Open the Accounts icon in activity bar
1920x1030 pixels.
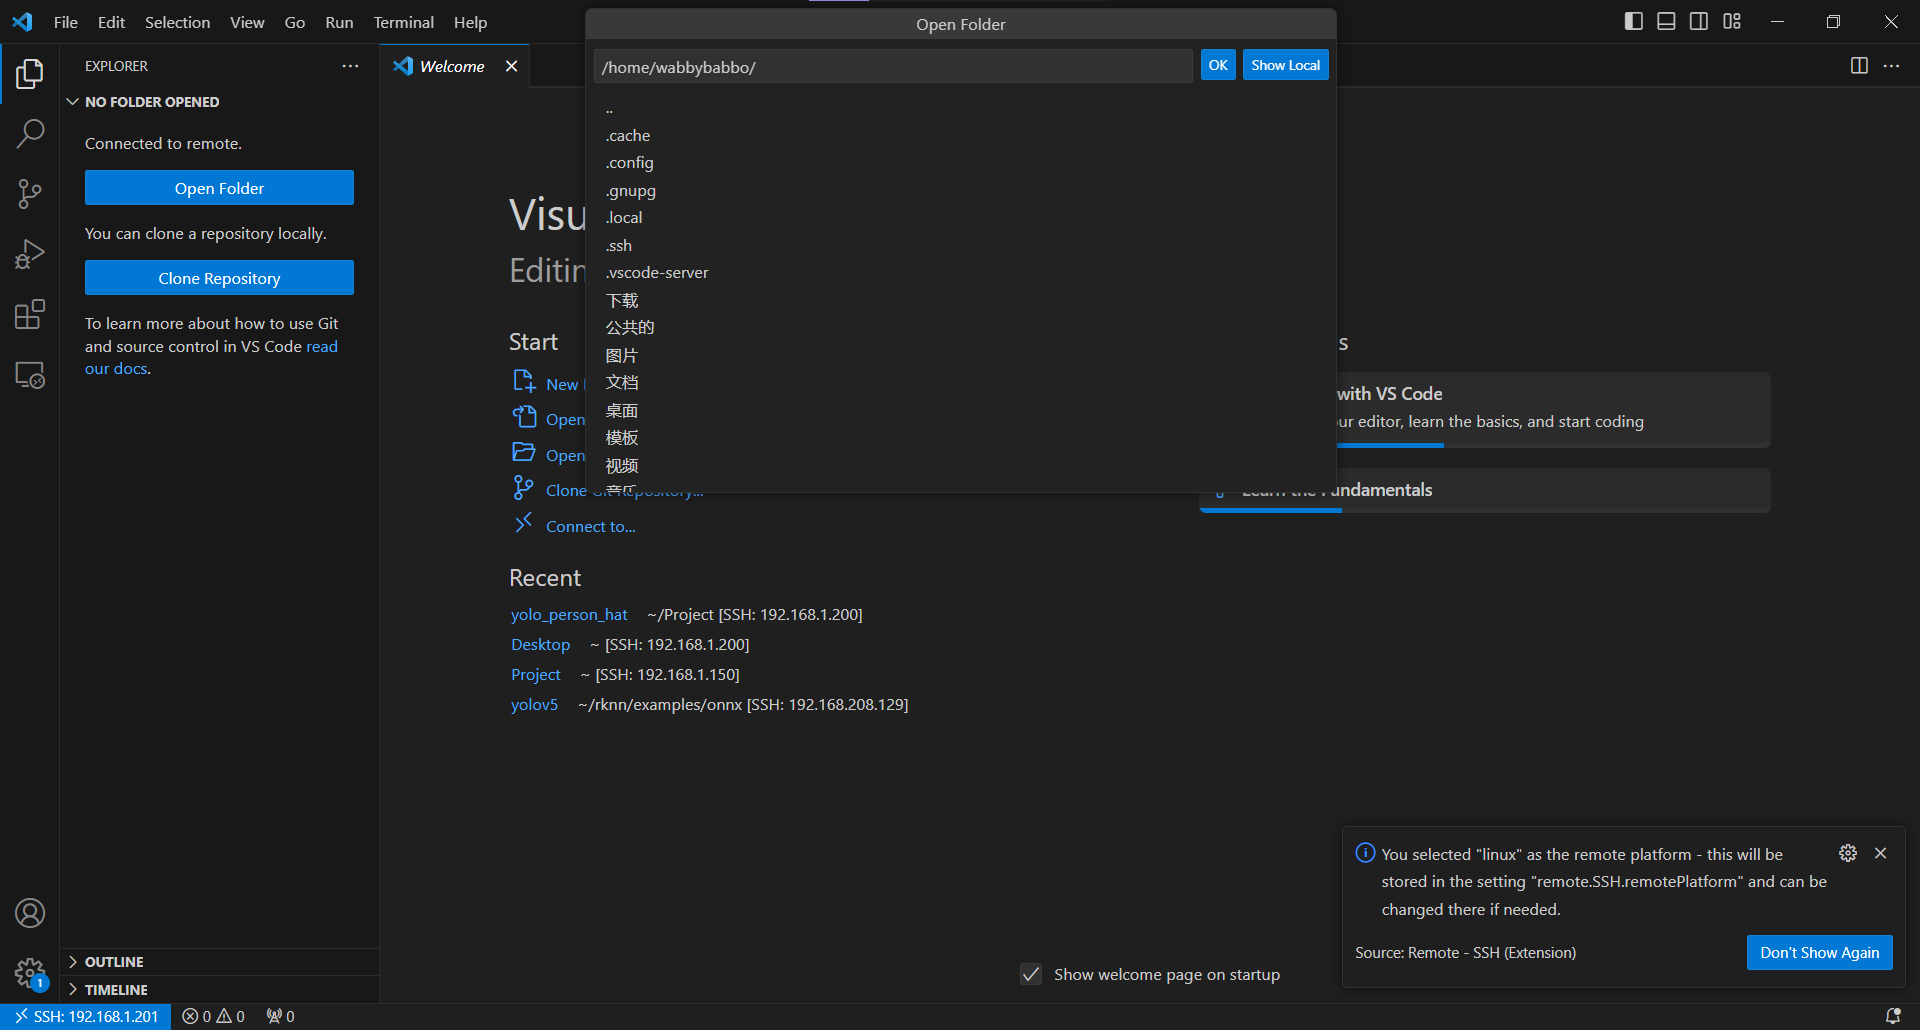[30, 913]
